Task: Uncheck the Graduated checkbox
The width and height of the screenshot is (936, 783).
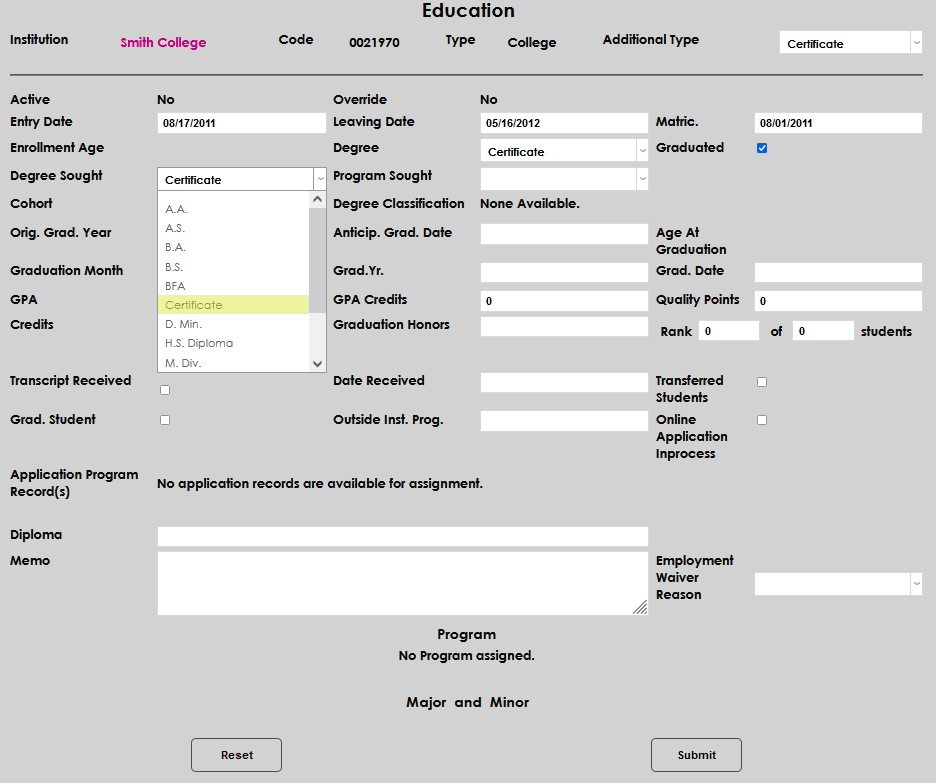Action: [762, 148]
